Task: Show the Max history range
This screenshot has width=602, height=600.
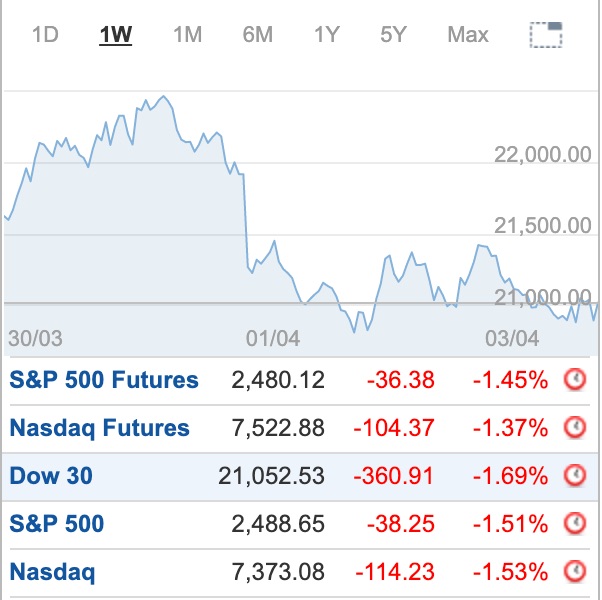Action: (467, 35)
